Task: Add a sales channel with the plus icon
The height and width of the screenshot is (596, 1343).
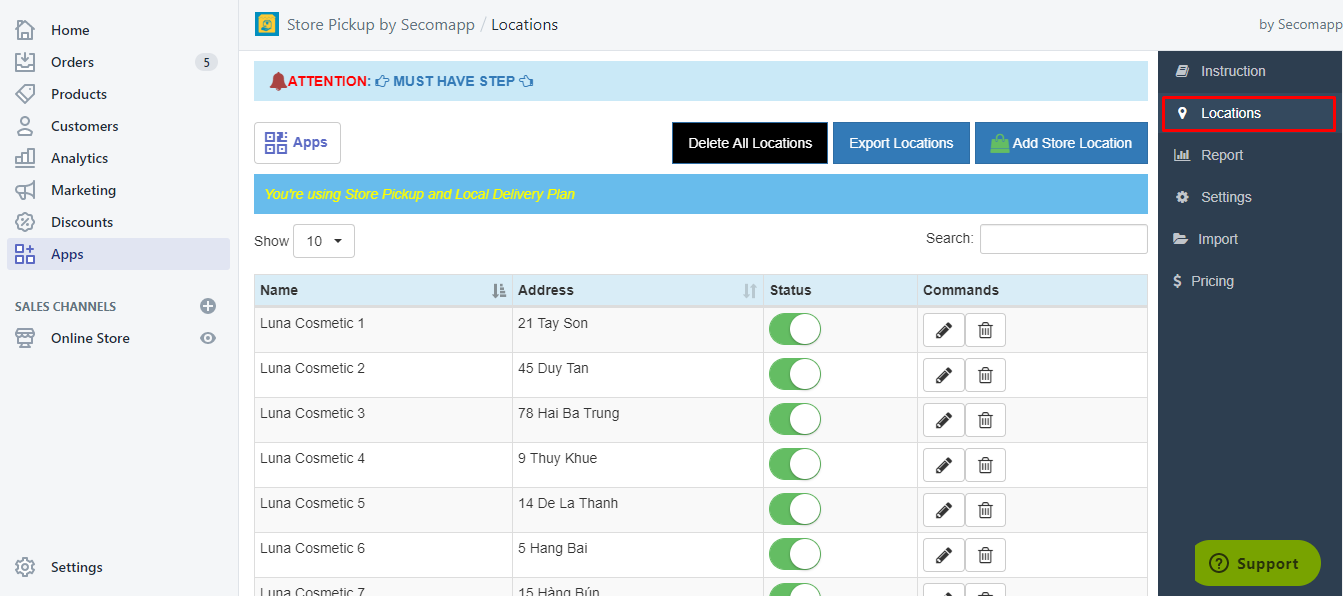Action: 208,306
